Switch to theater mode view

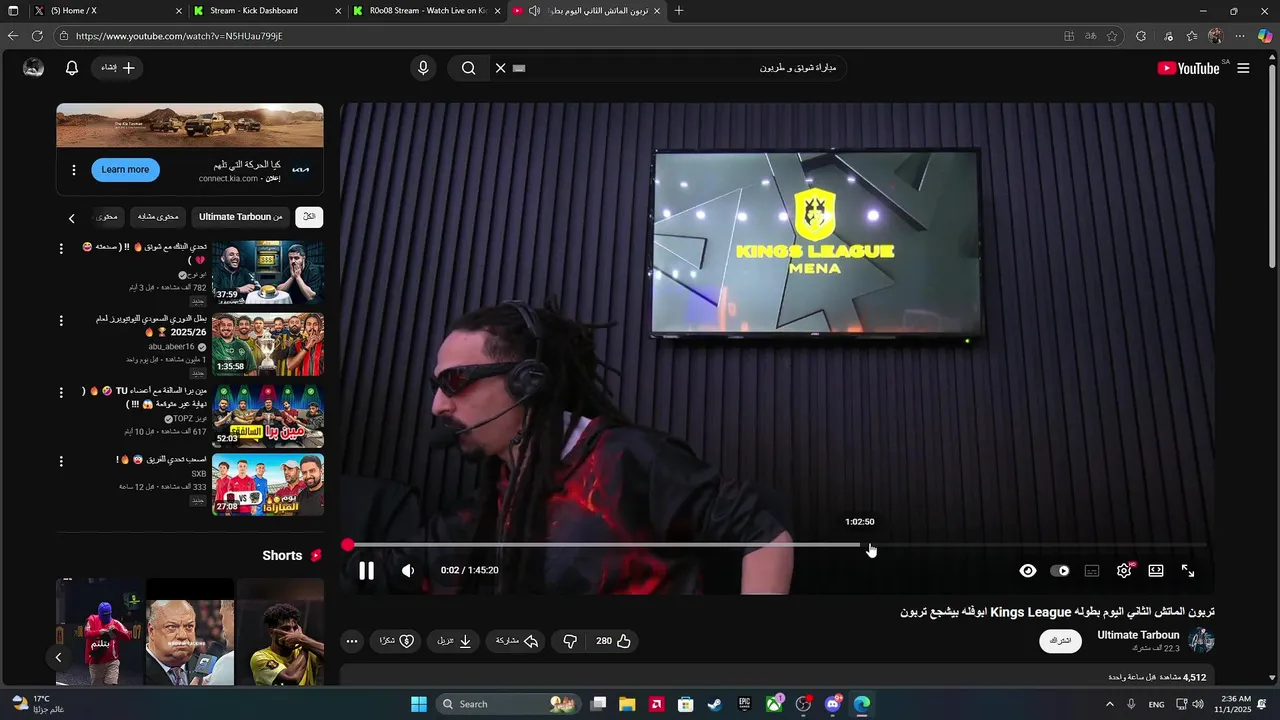(x=1156, y=571)
